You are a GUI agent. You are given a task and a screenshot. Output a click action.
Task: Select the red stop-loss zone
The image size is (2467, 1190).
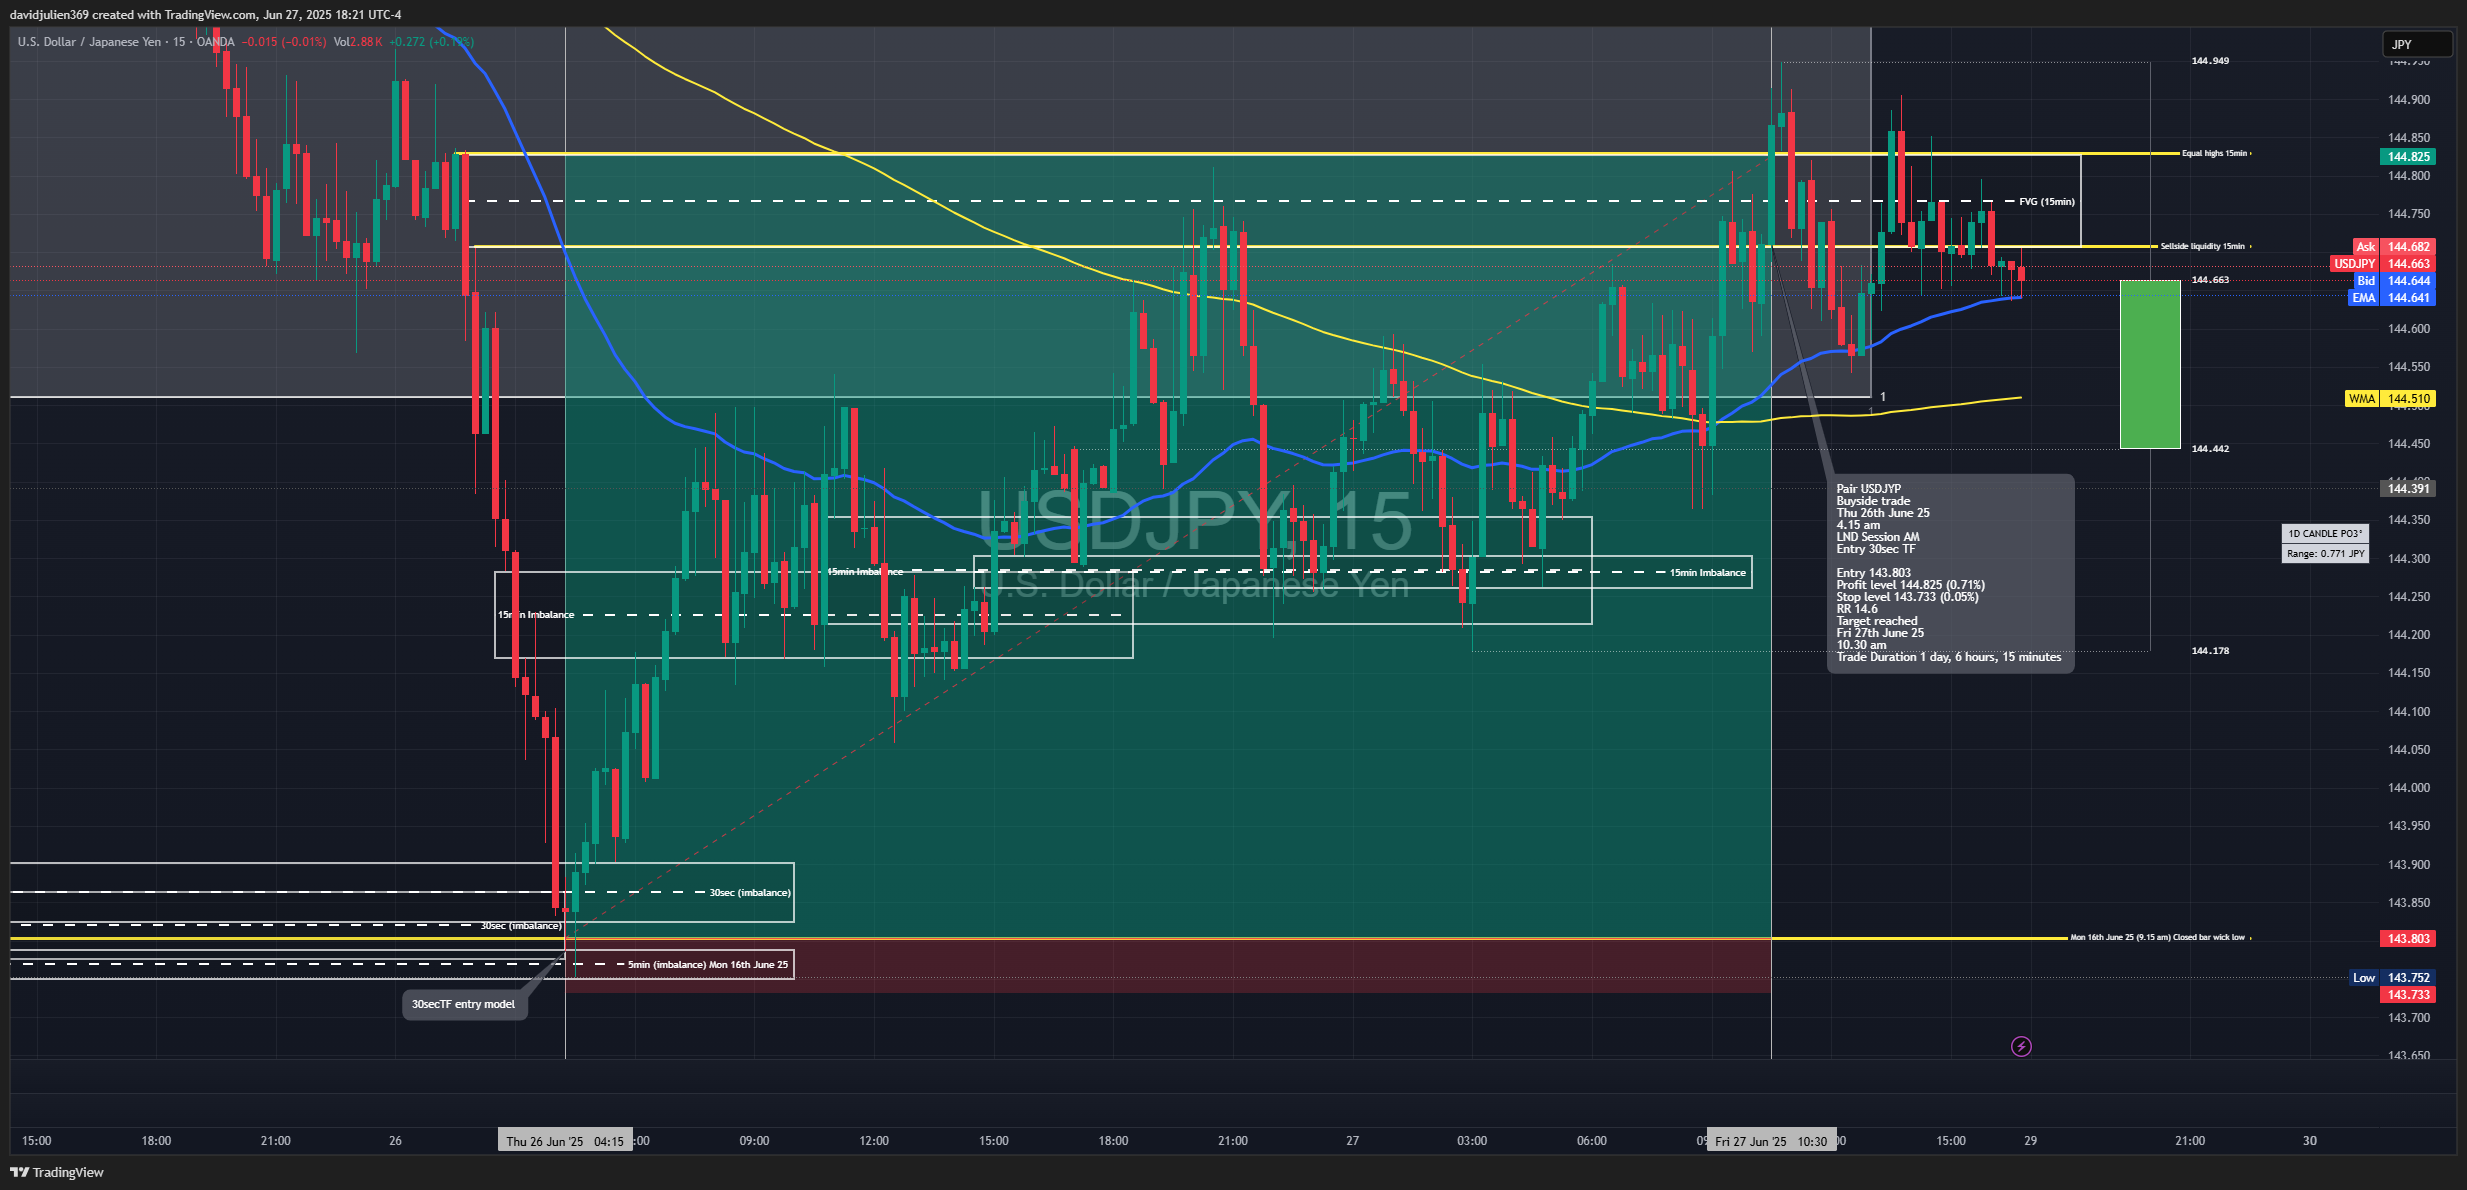(x=1168, y=966)
